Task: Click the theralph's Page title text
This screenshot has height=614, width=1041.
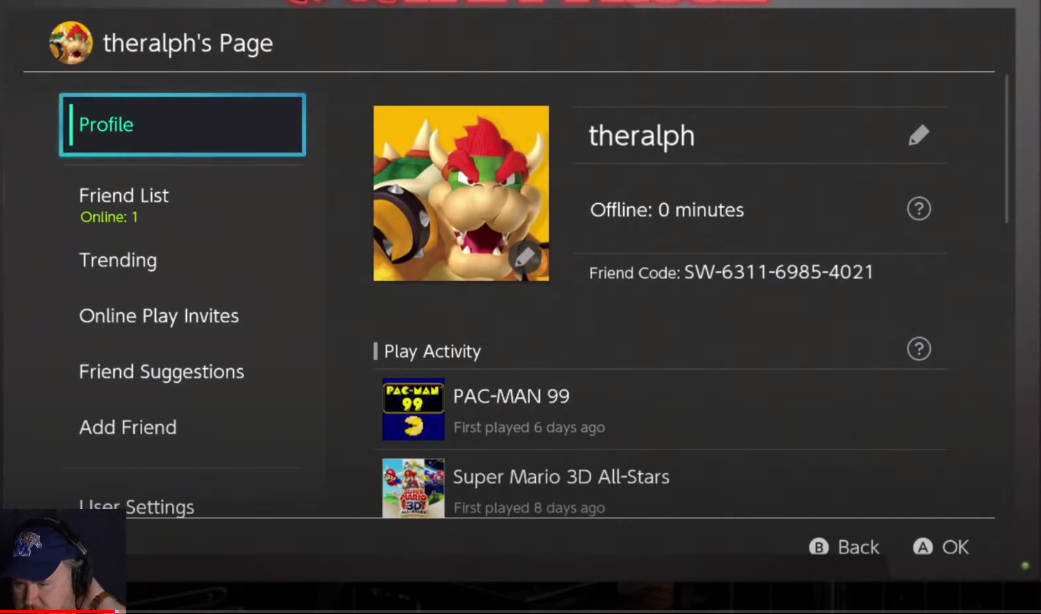Action: 188,43
